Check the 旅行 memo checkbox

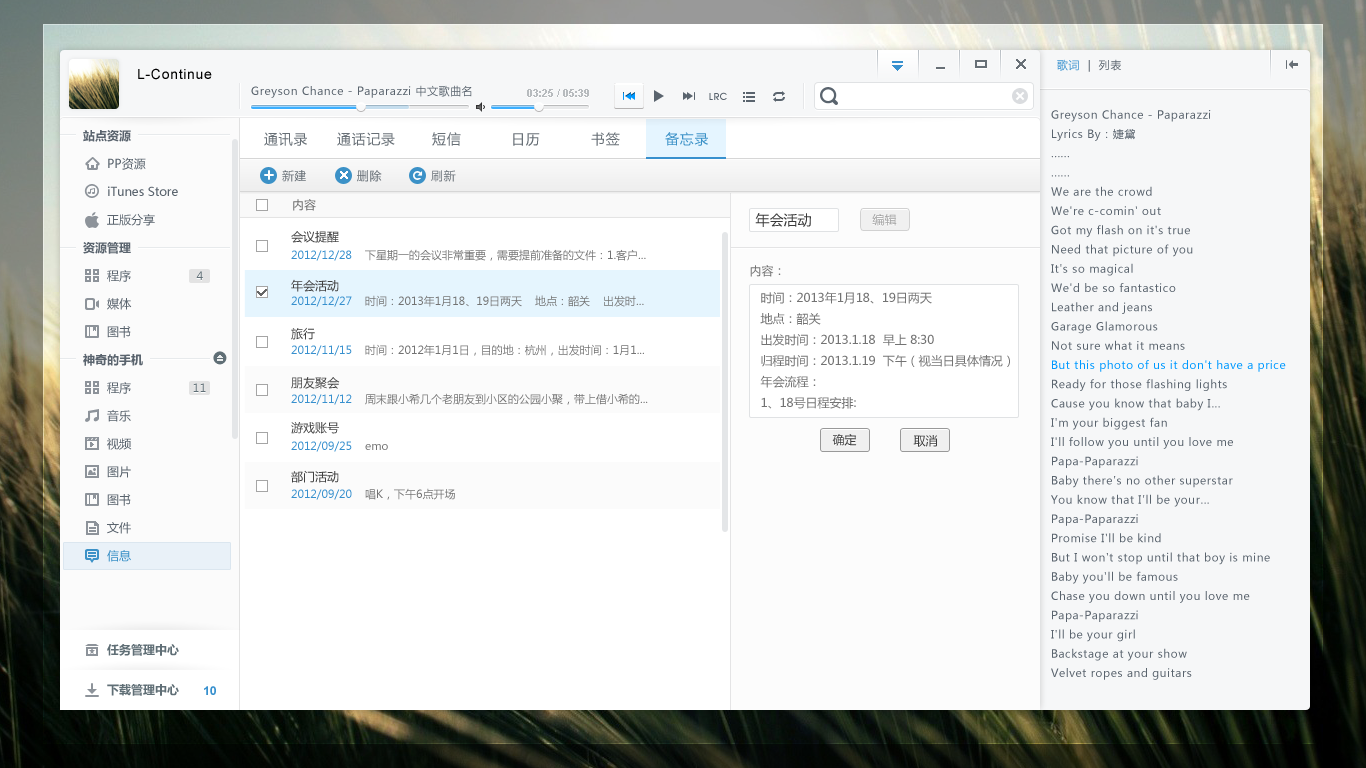tap(262, 342)
